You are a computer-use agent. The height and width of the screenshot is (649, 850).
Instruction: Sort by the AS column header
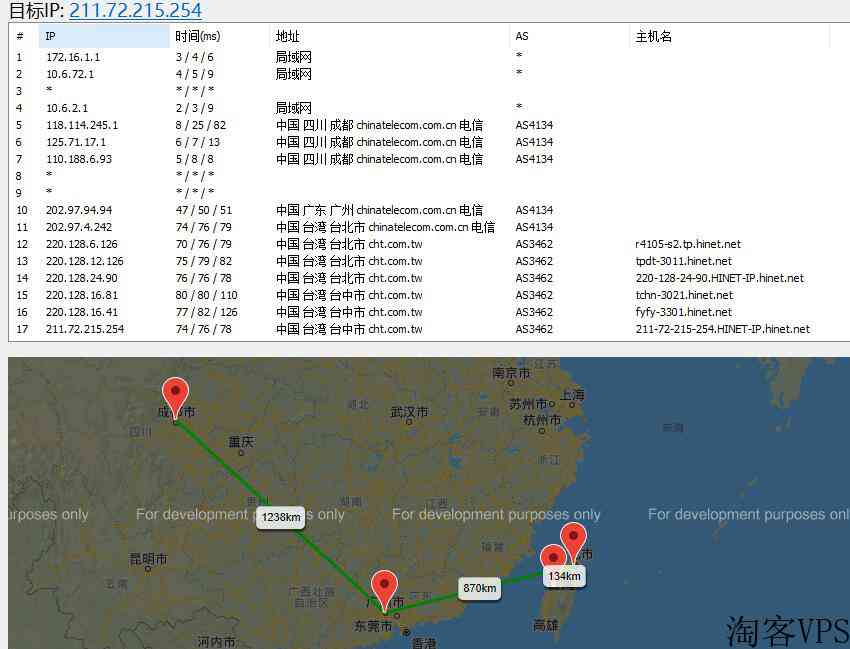569,36
